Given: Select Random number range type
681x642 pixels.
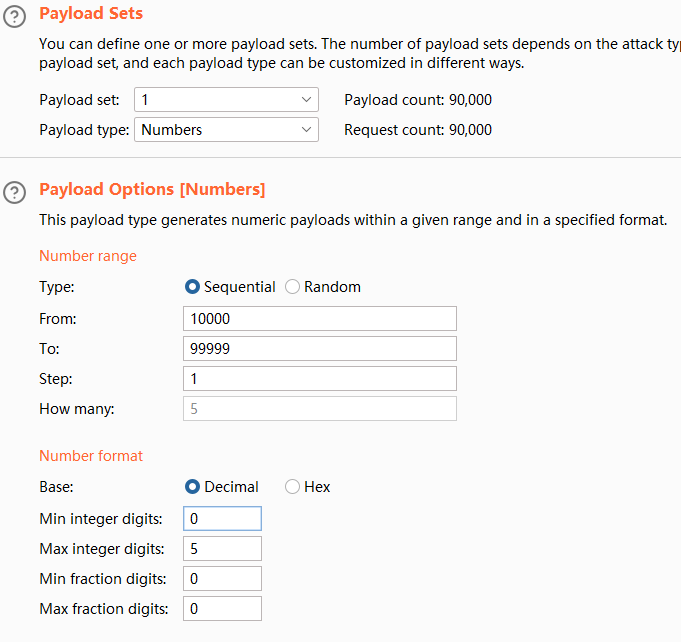Looking at the screenshot, I should click(293, 287).
